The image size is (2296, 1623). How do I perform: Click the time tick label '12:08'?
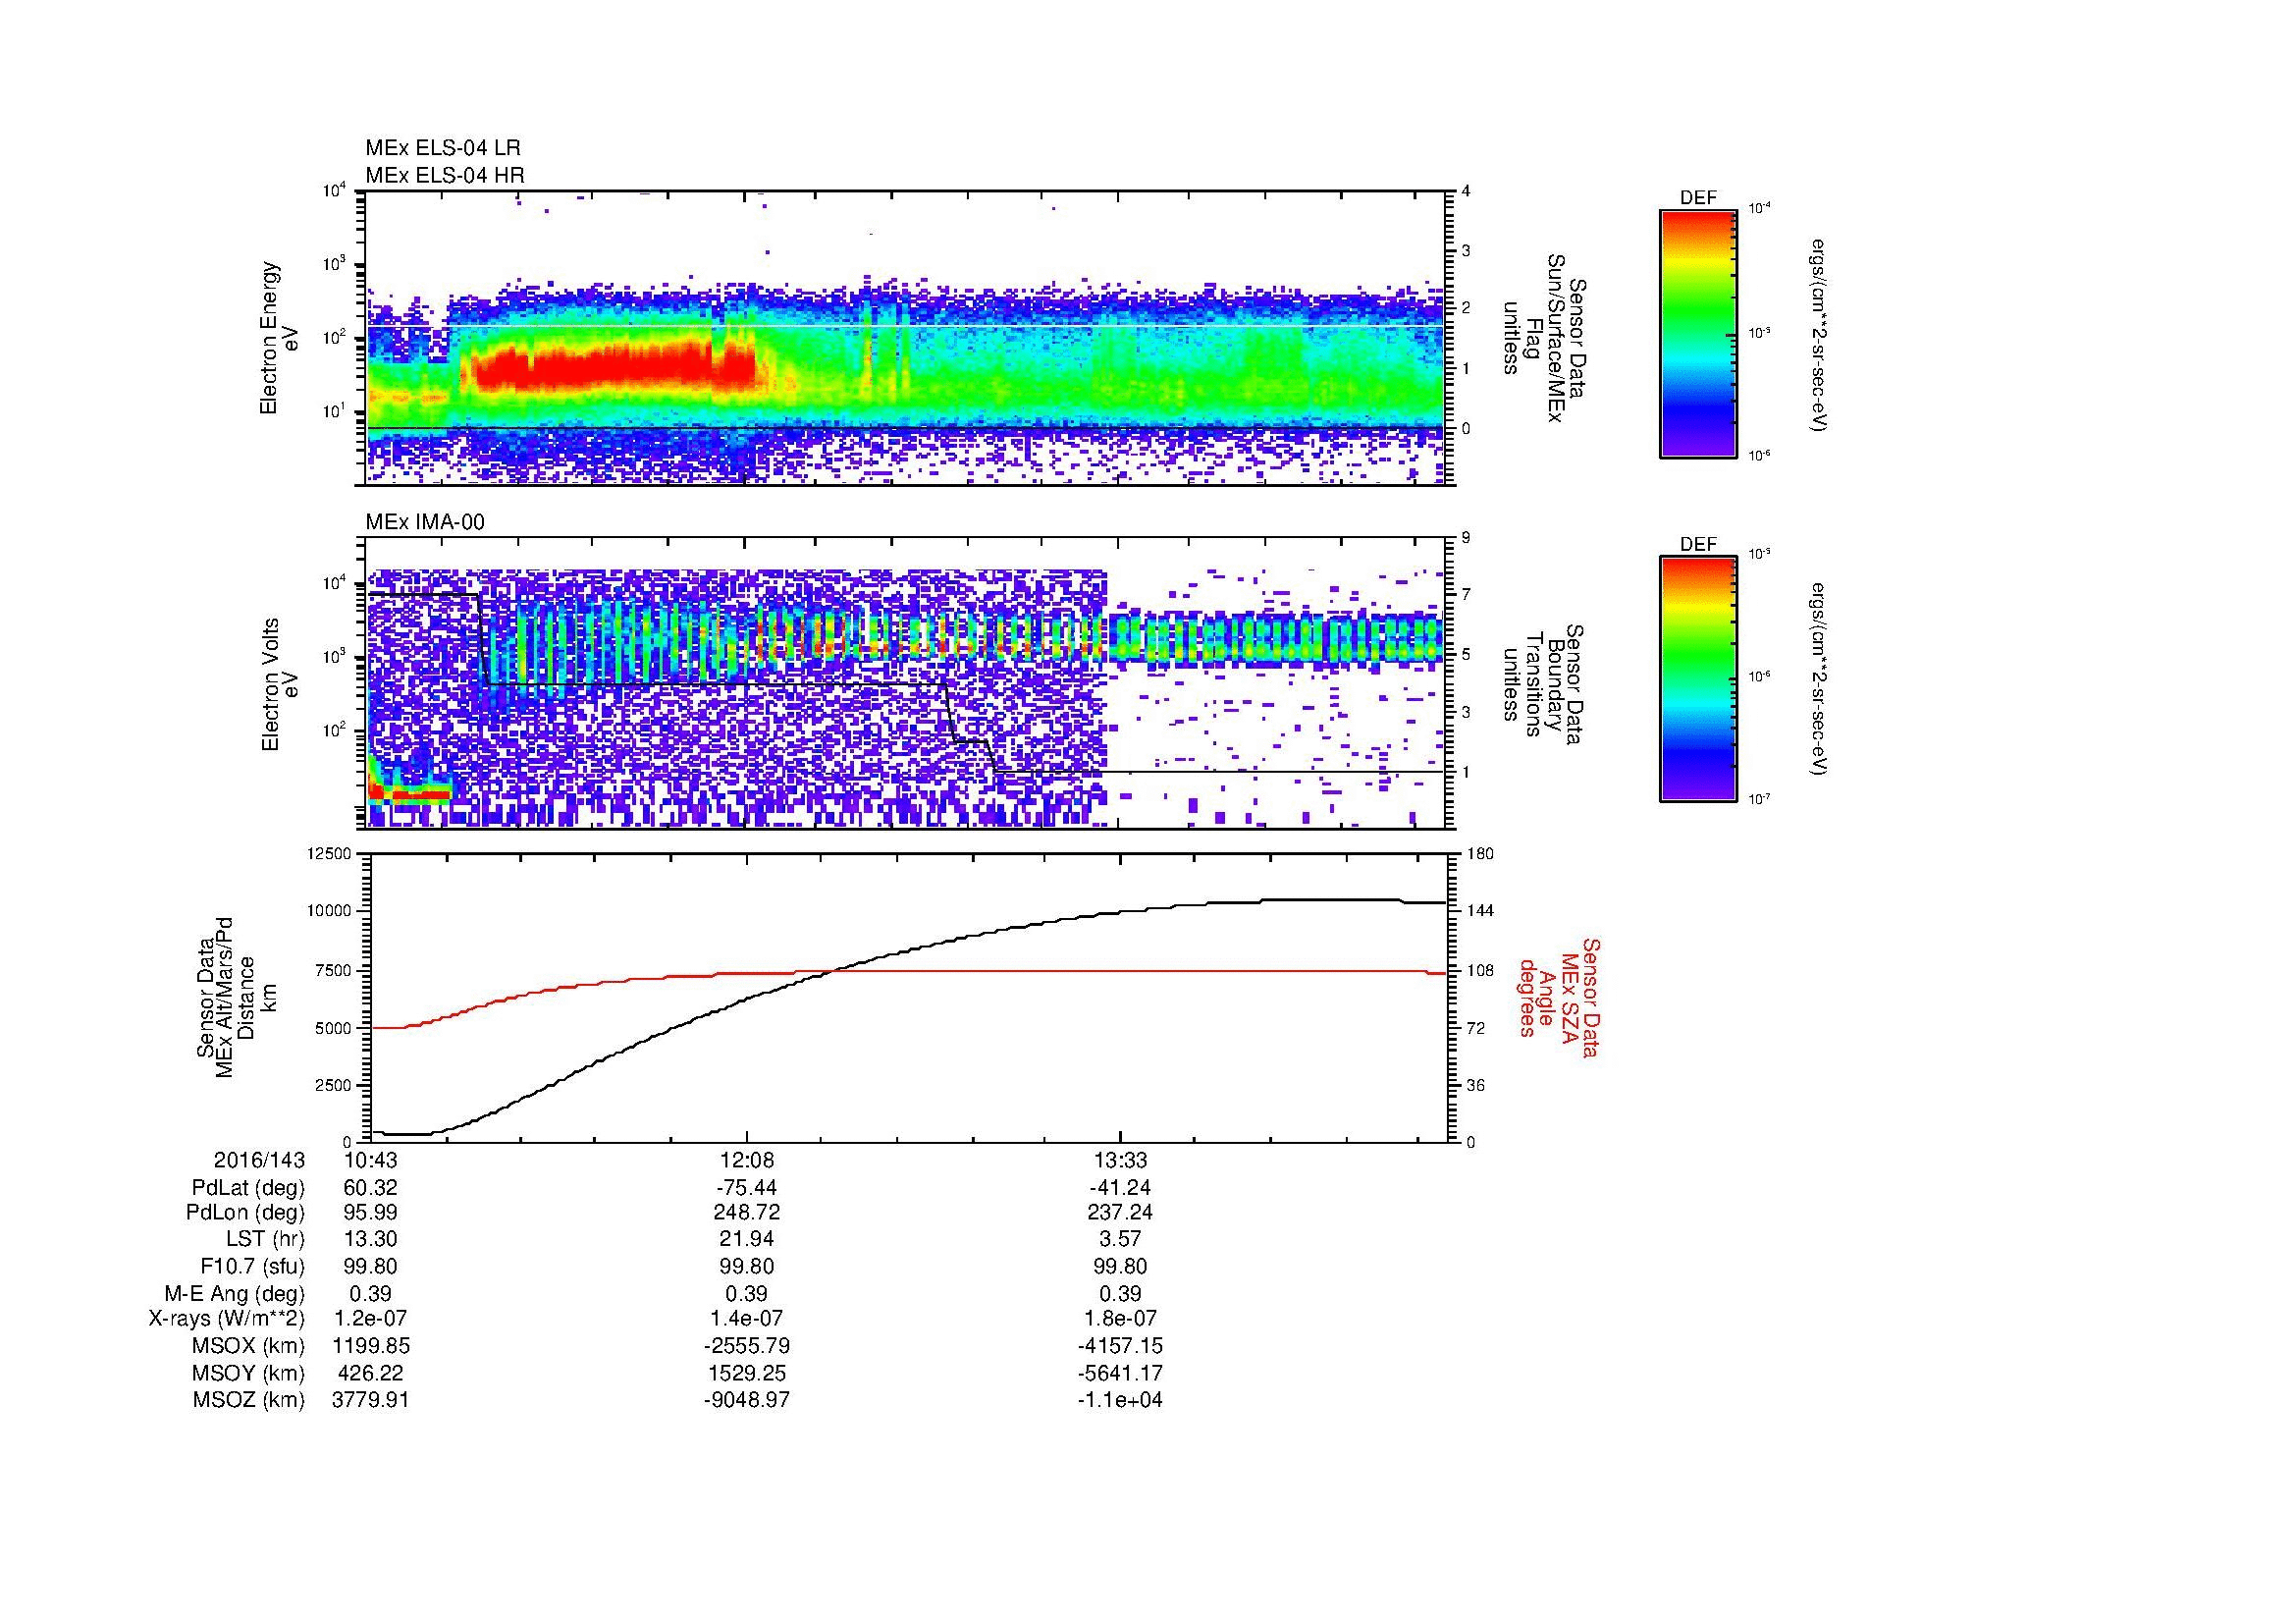pyautogui.click(x=747, y=1160)
